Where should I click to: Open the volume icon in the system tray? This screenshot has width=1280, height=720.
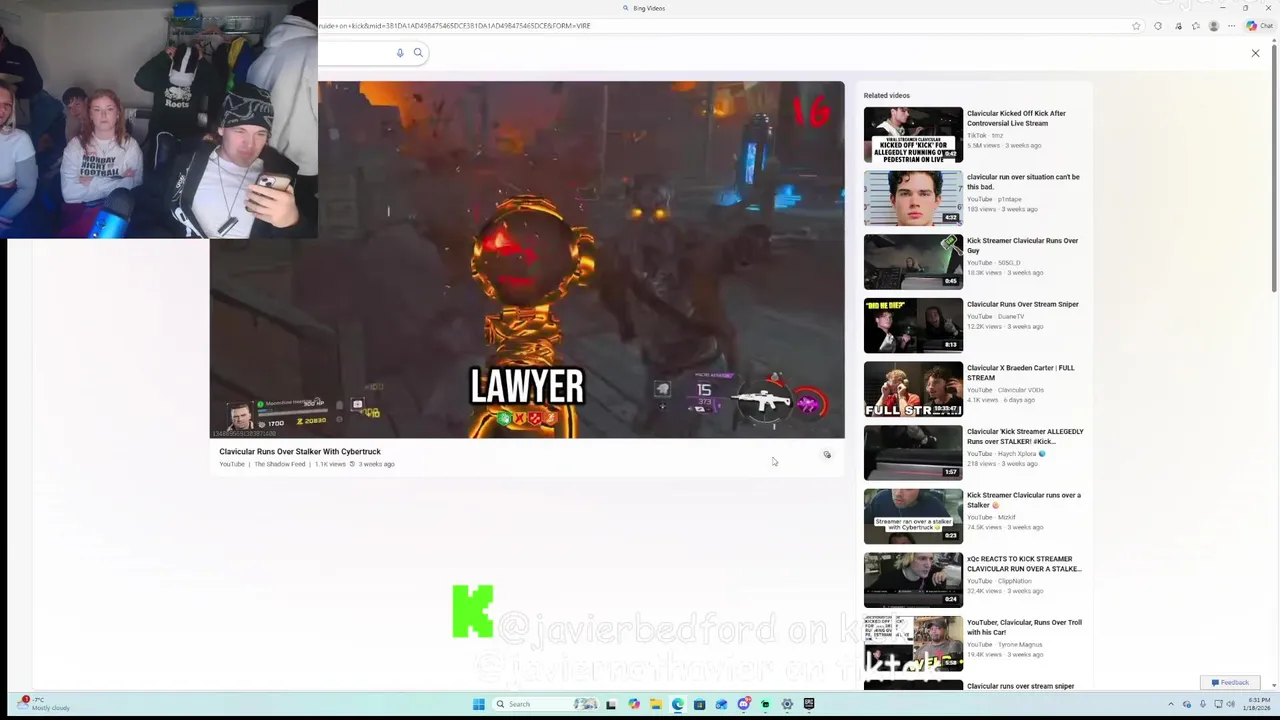point(1232,704)
